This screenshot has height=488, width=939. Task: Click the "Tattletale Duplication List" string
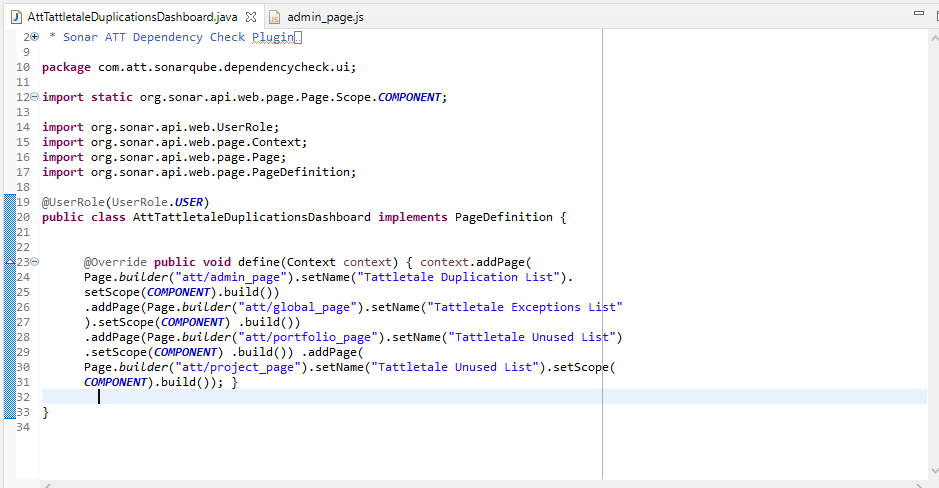459,277
